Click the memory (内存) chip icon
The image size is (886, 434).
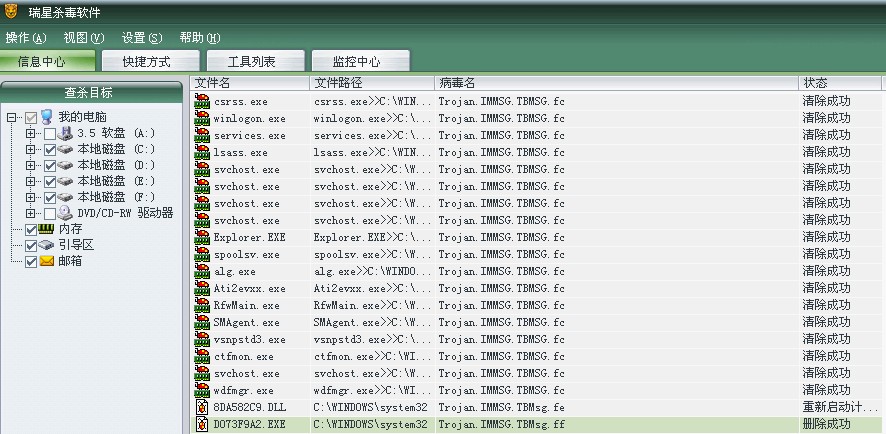(x=47, y=229)
